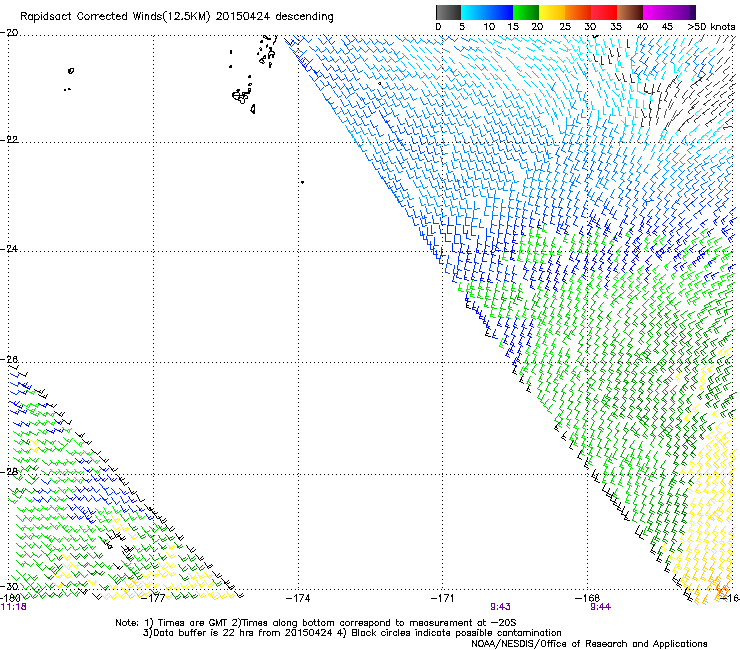This screenshot has width=740, height=650.
Task: Click the magenta 40-45 knots color swatch
Action: [656, 12]
